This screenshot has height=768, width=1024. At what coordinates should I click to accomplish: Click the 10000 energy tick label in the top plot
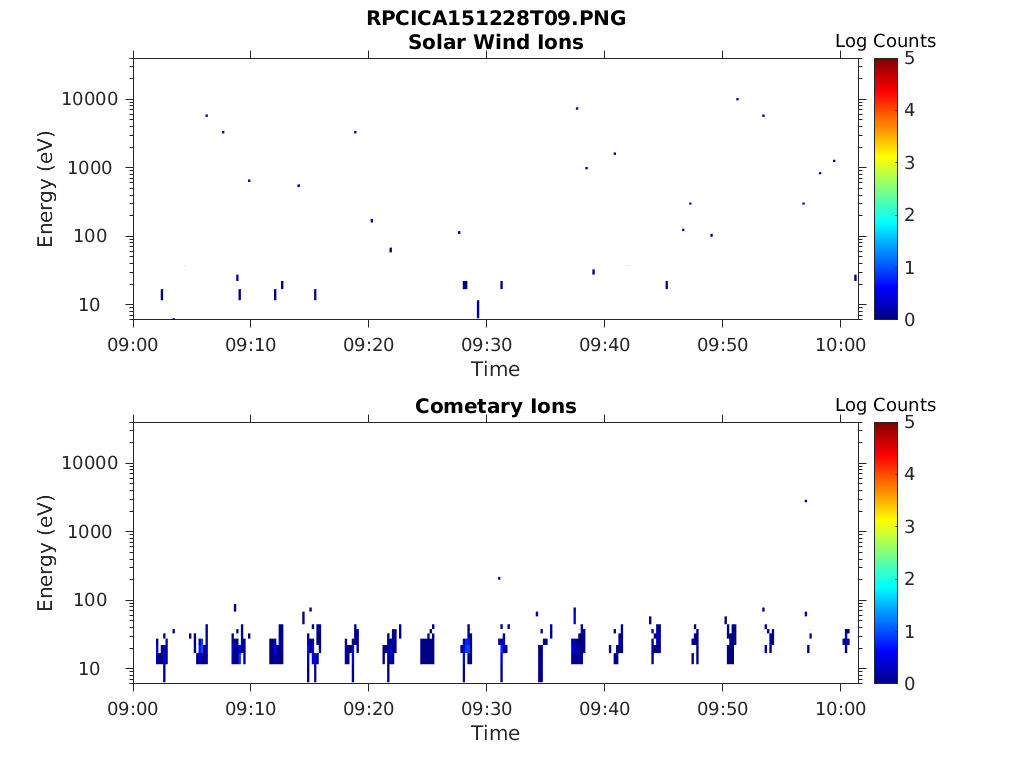(x=89, y=99)
